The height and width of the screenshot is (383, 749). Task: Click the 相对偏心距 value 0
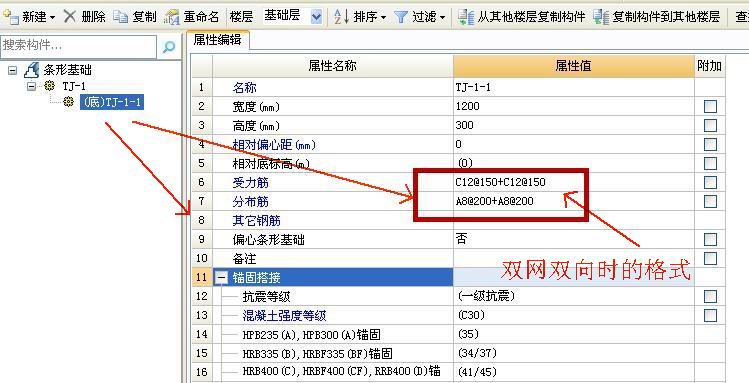(x=573, y=144)
